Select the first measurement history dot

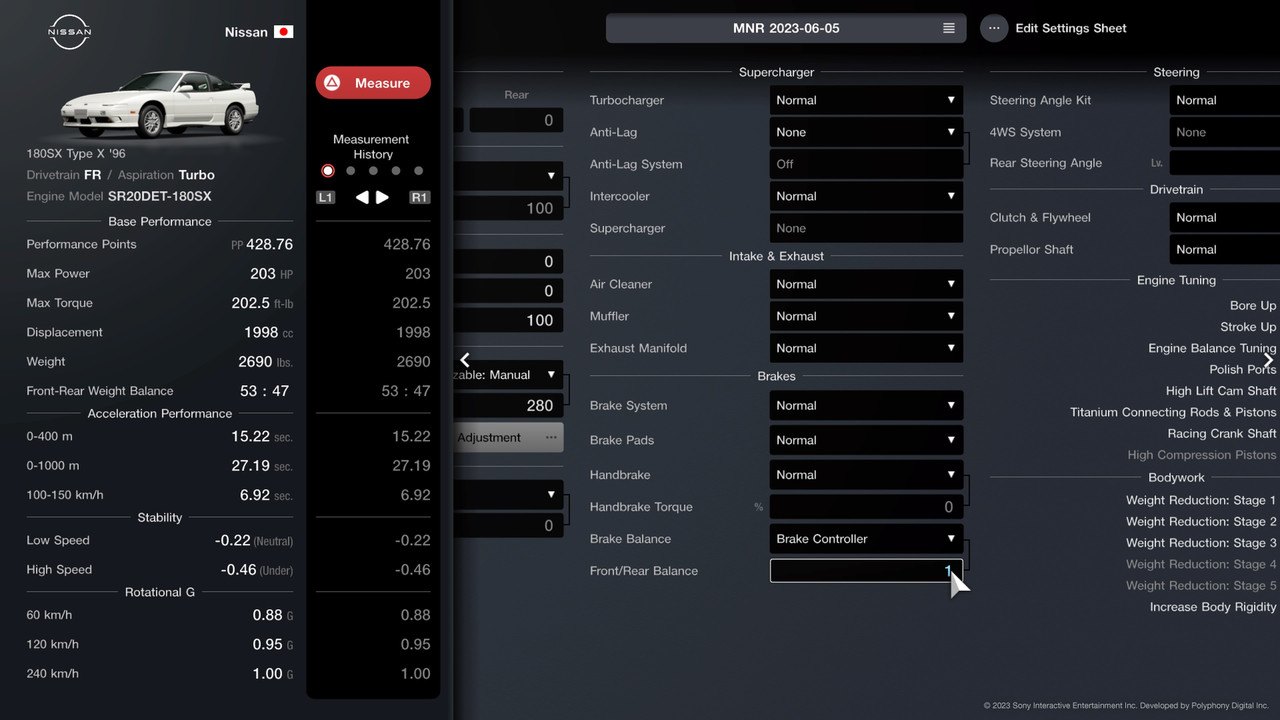(x=328, y=171)
